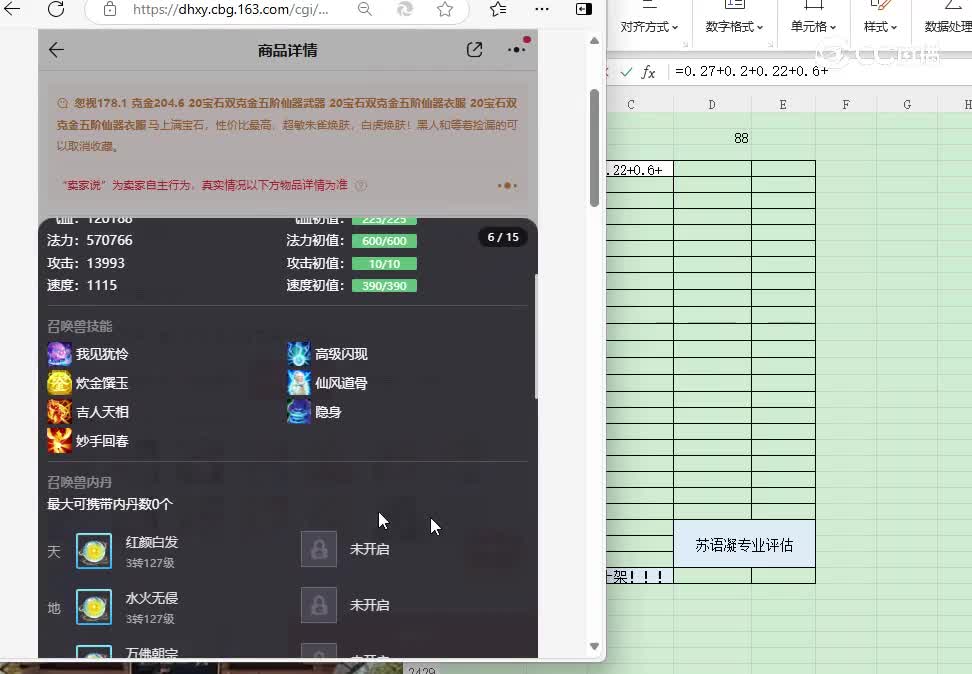Click 6 / 15 page indicator badge
Screen dimensions: 972x674
point(503,237)
